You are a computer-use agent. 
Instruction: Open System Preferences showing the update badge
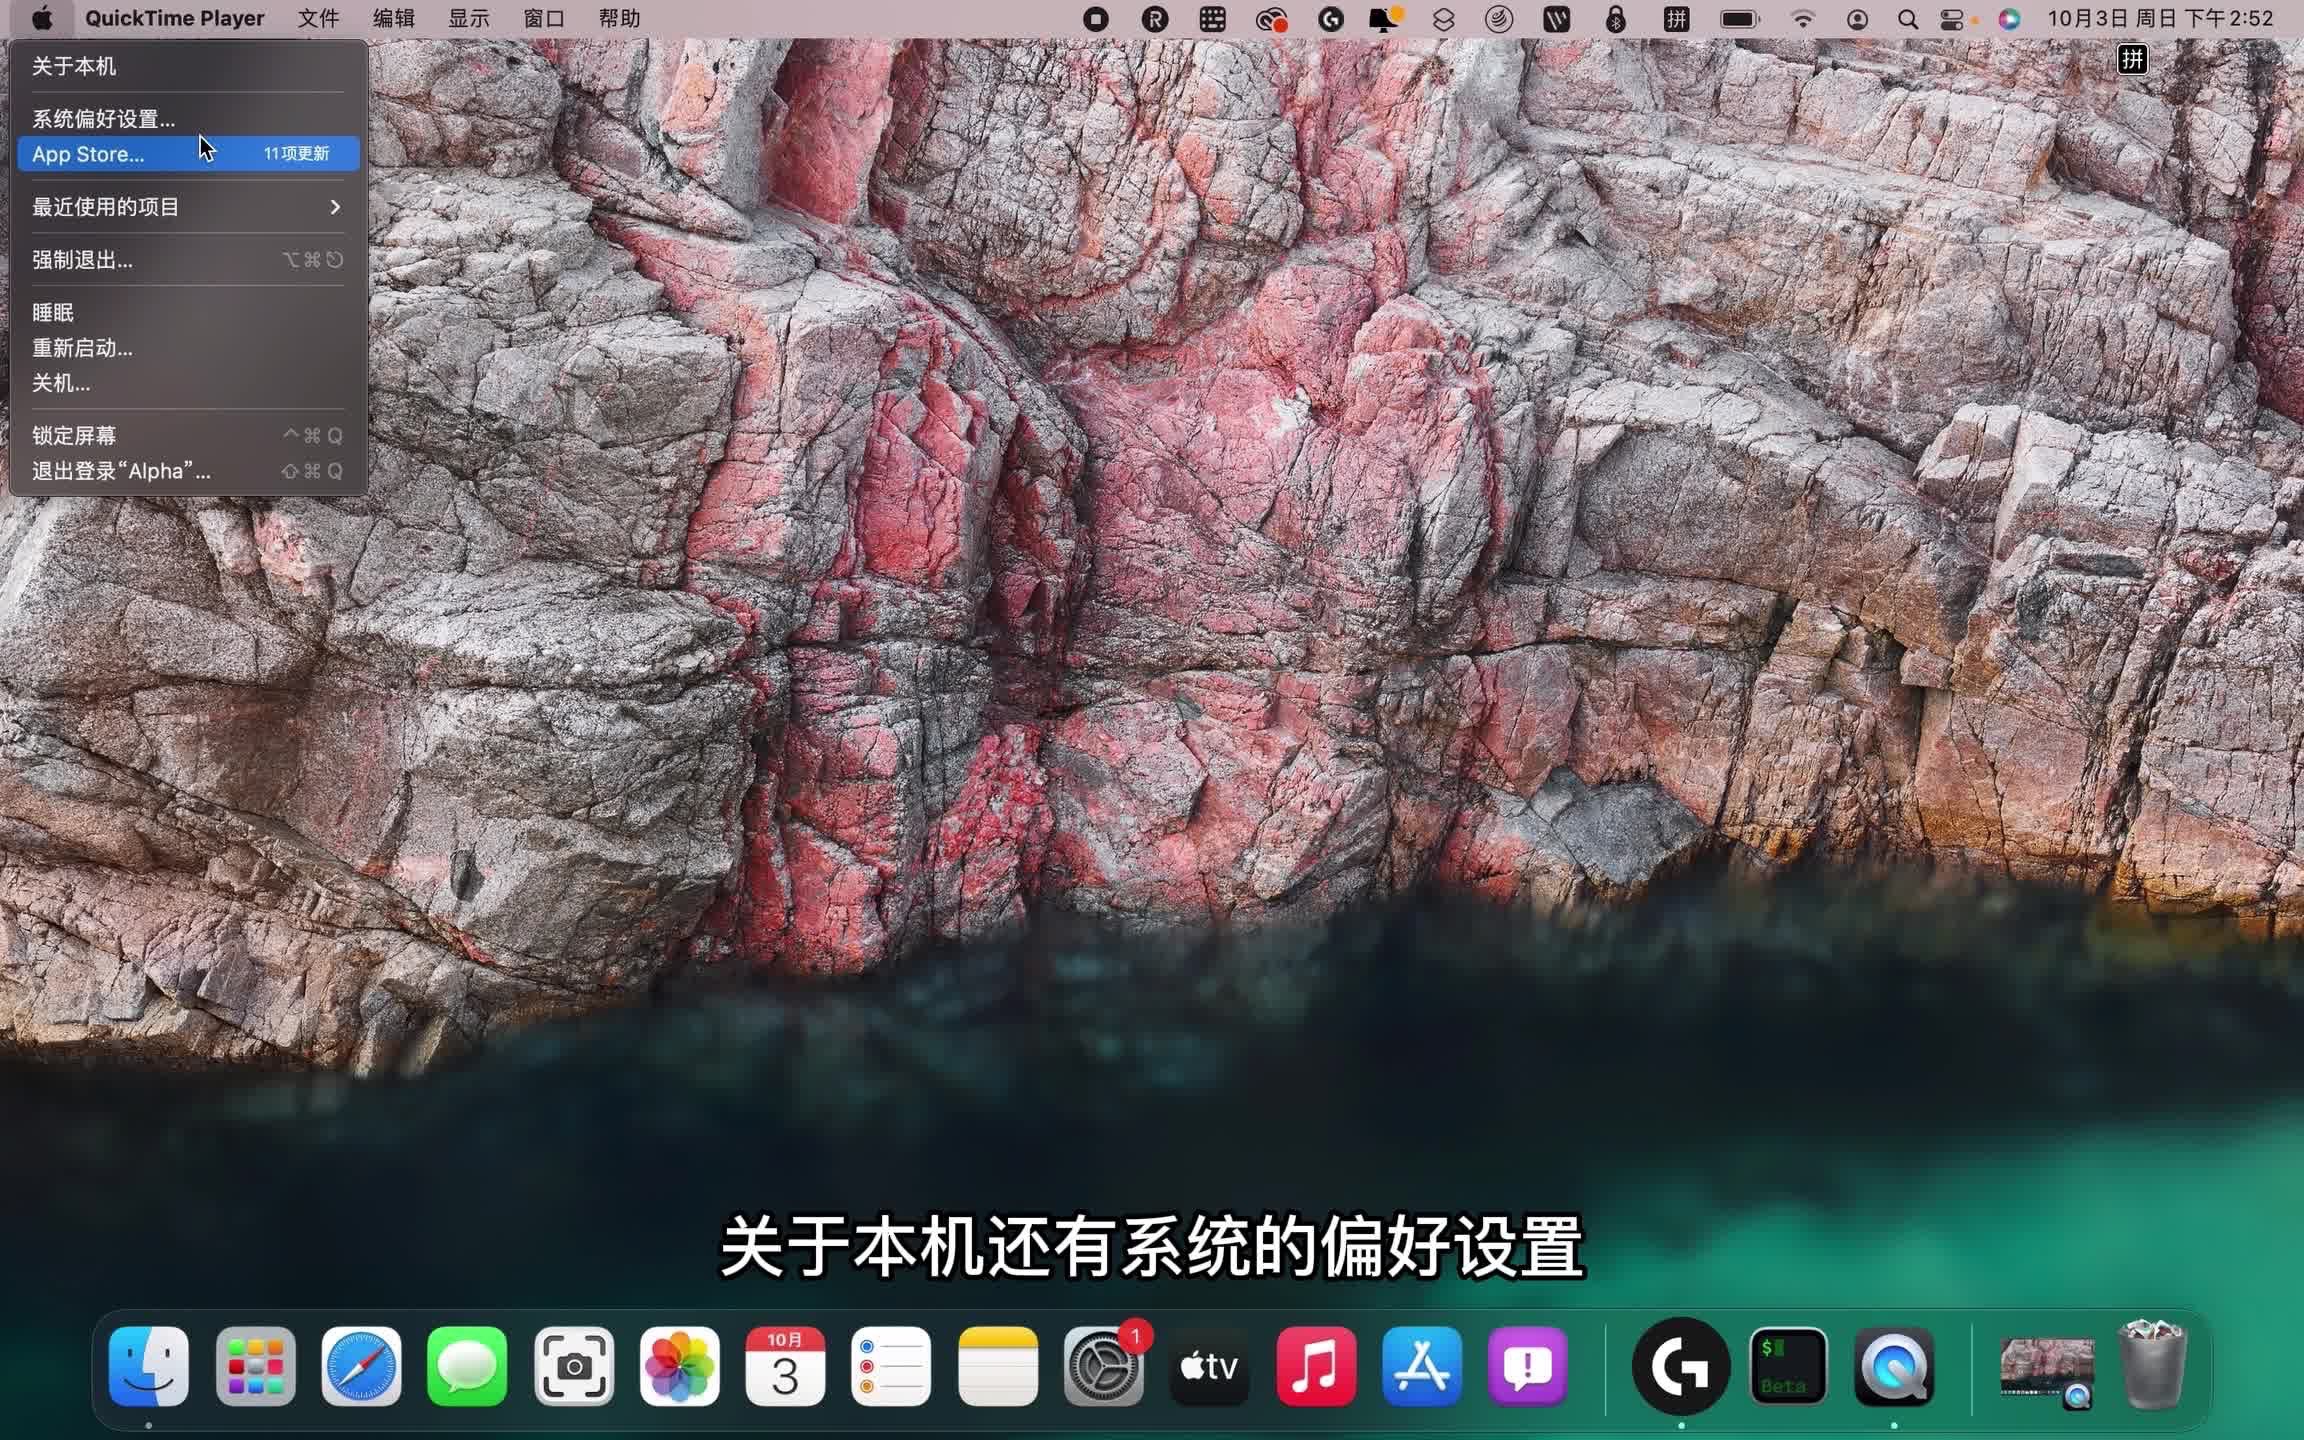click(1103, 1366)
